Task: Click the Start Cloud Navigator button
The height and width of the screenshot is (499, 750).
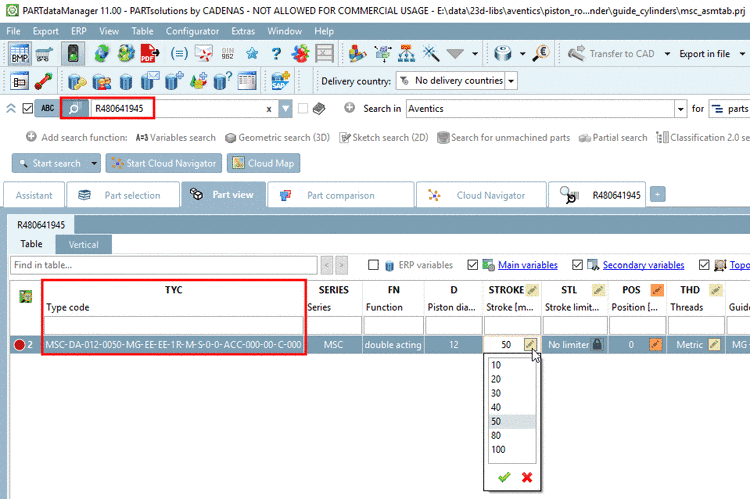Action: coord(164,164)
